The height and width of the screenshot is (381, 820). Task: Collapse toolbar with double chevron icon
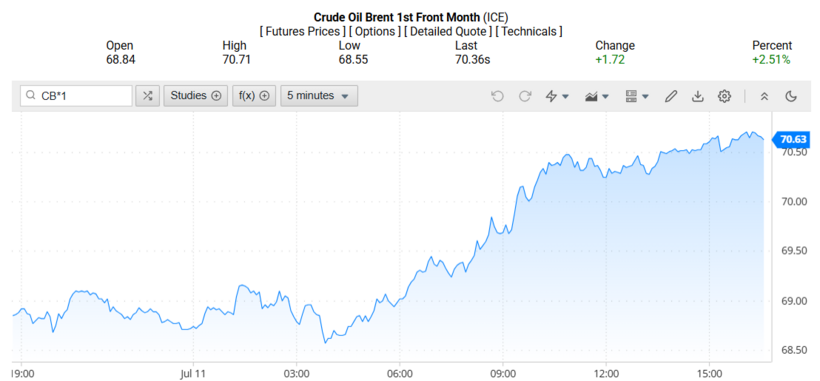pyautogui.click(x=764, y=96)
